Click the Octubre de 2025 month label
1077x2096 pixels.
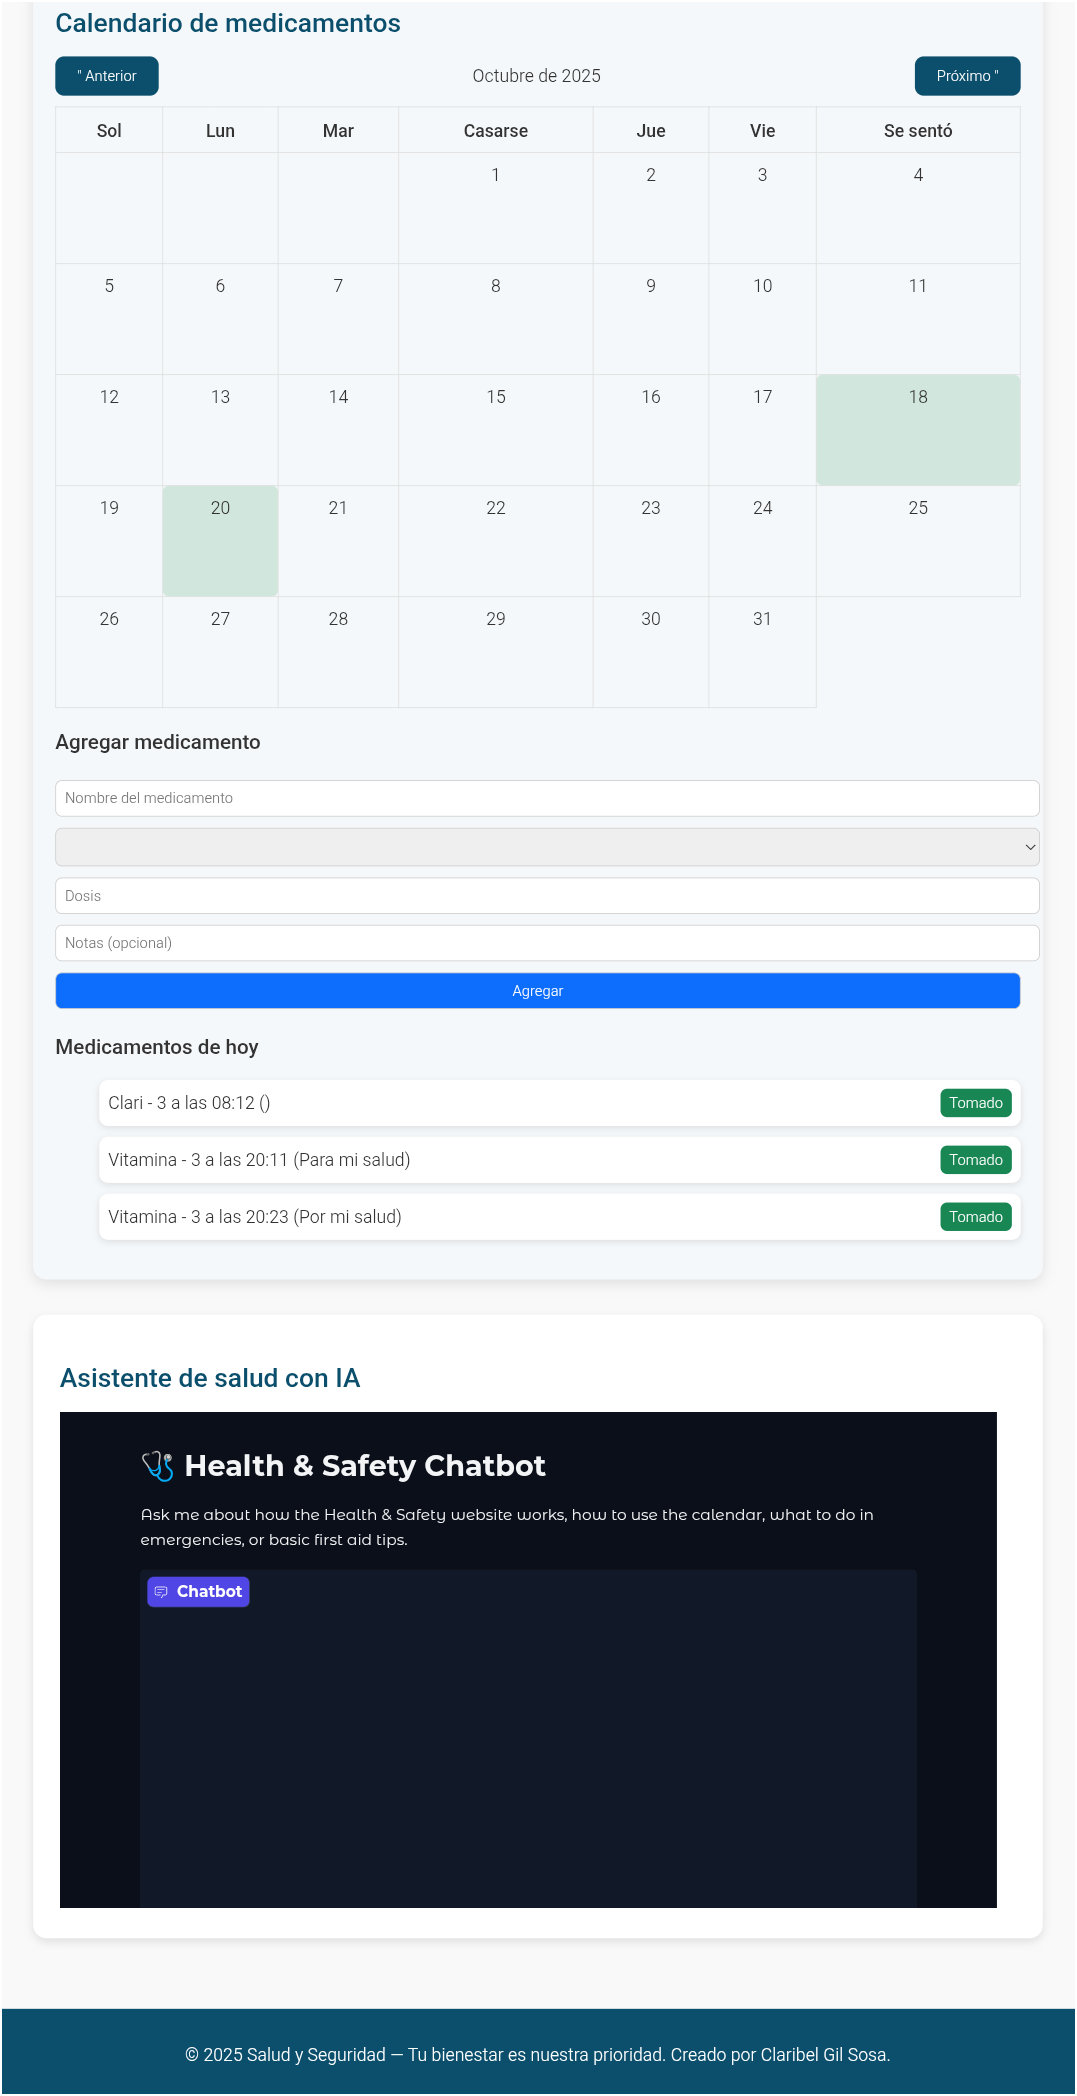point(537,76)
